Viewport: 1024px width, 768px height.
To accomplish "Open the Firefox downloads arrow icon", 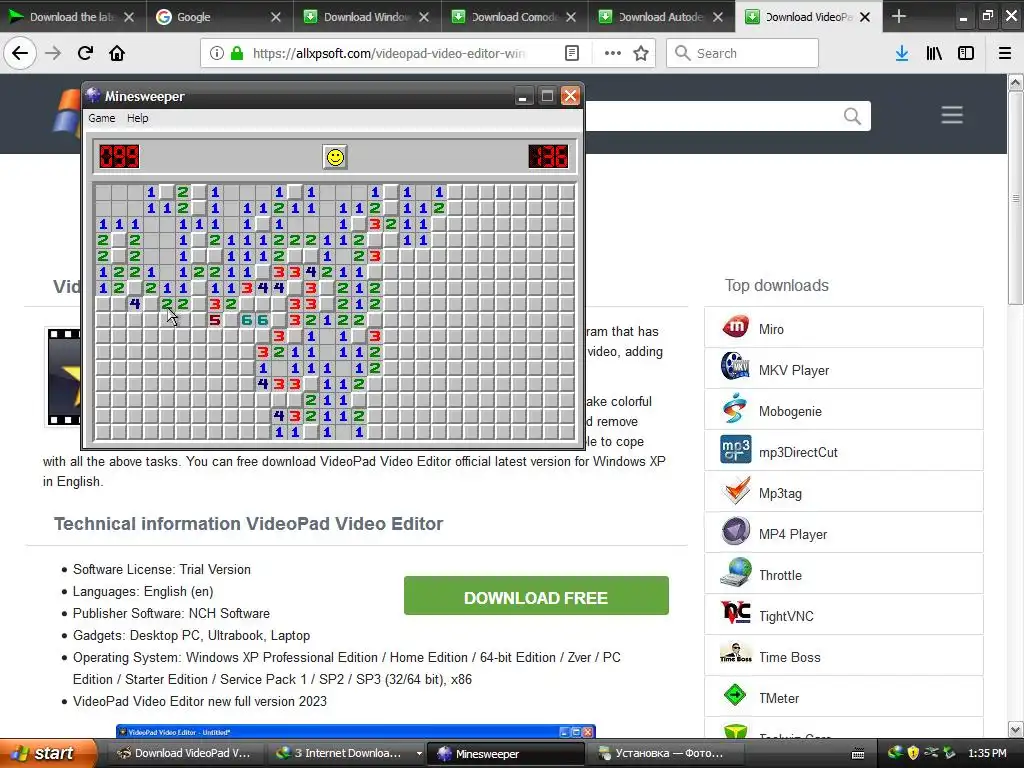I will pos(902,53).
